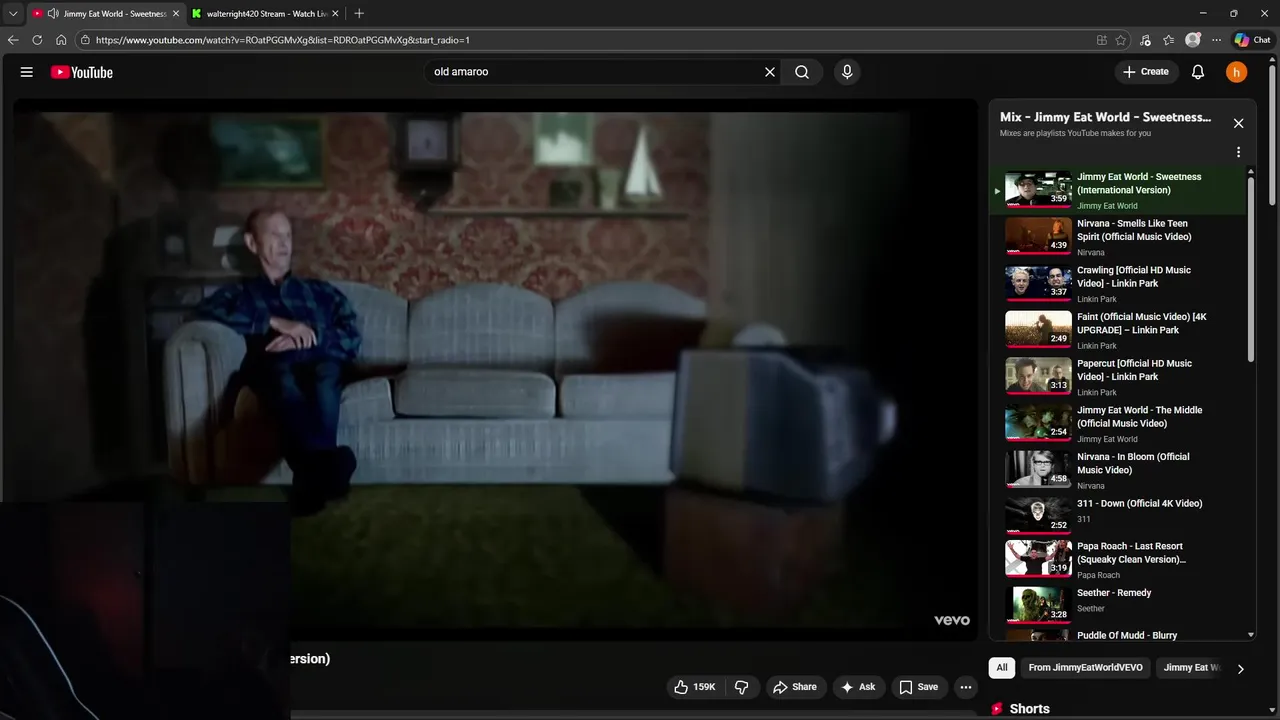This screenshot has width=1280, height=720.
Task: Mute tab via speaker icon
Action: [52, 13]
